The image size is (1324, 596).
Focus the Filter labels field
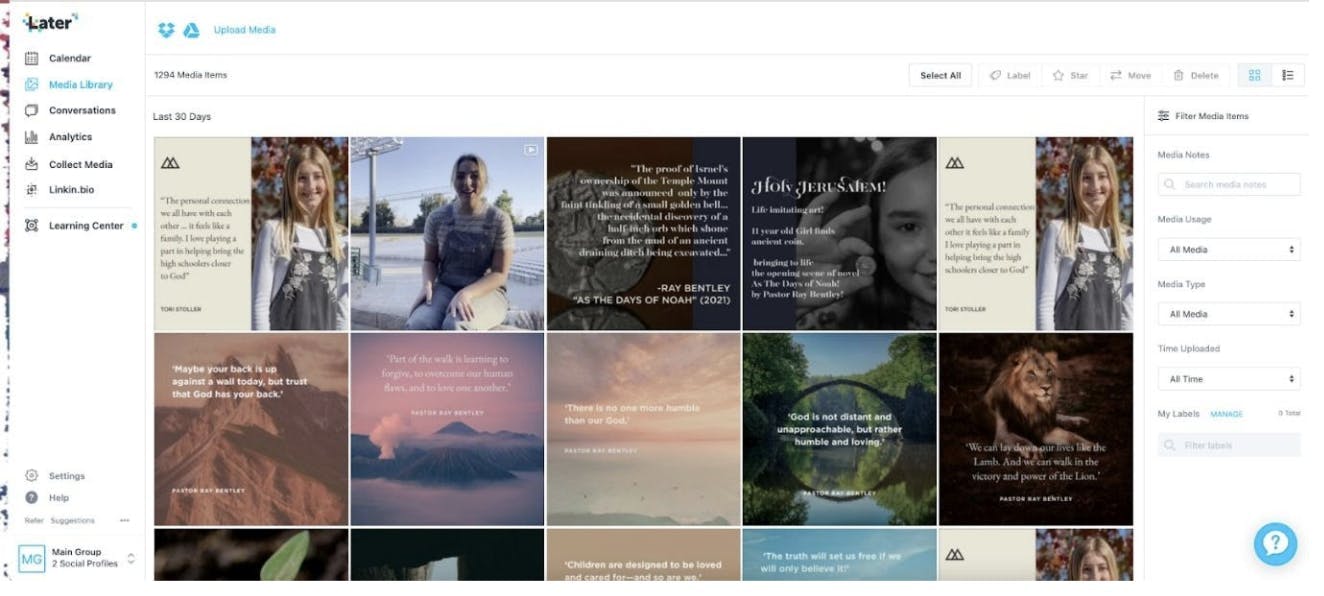[x=1229, y=445]
